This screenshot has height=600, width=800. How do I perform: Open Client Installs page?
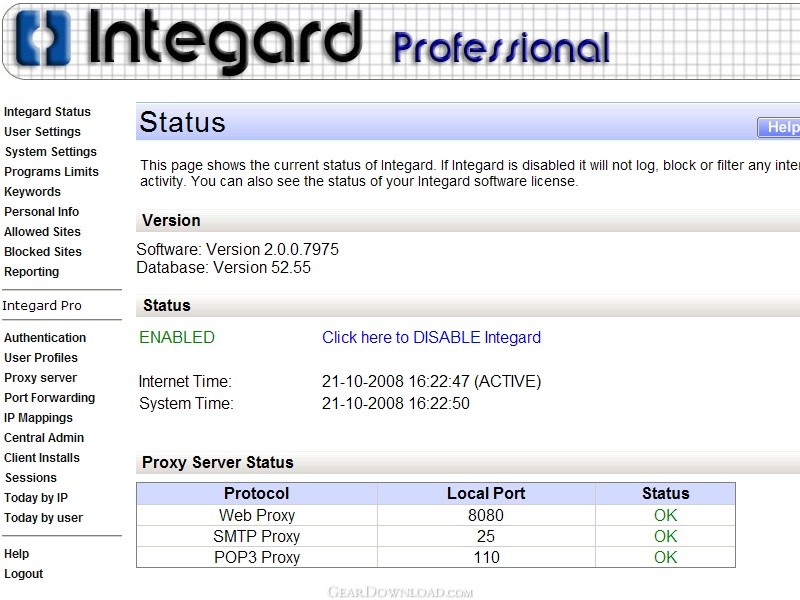point(42,458)
